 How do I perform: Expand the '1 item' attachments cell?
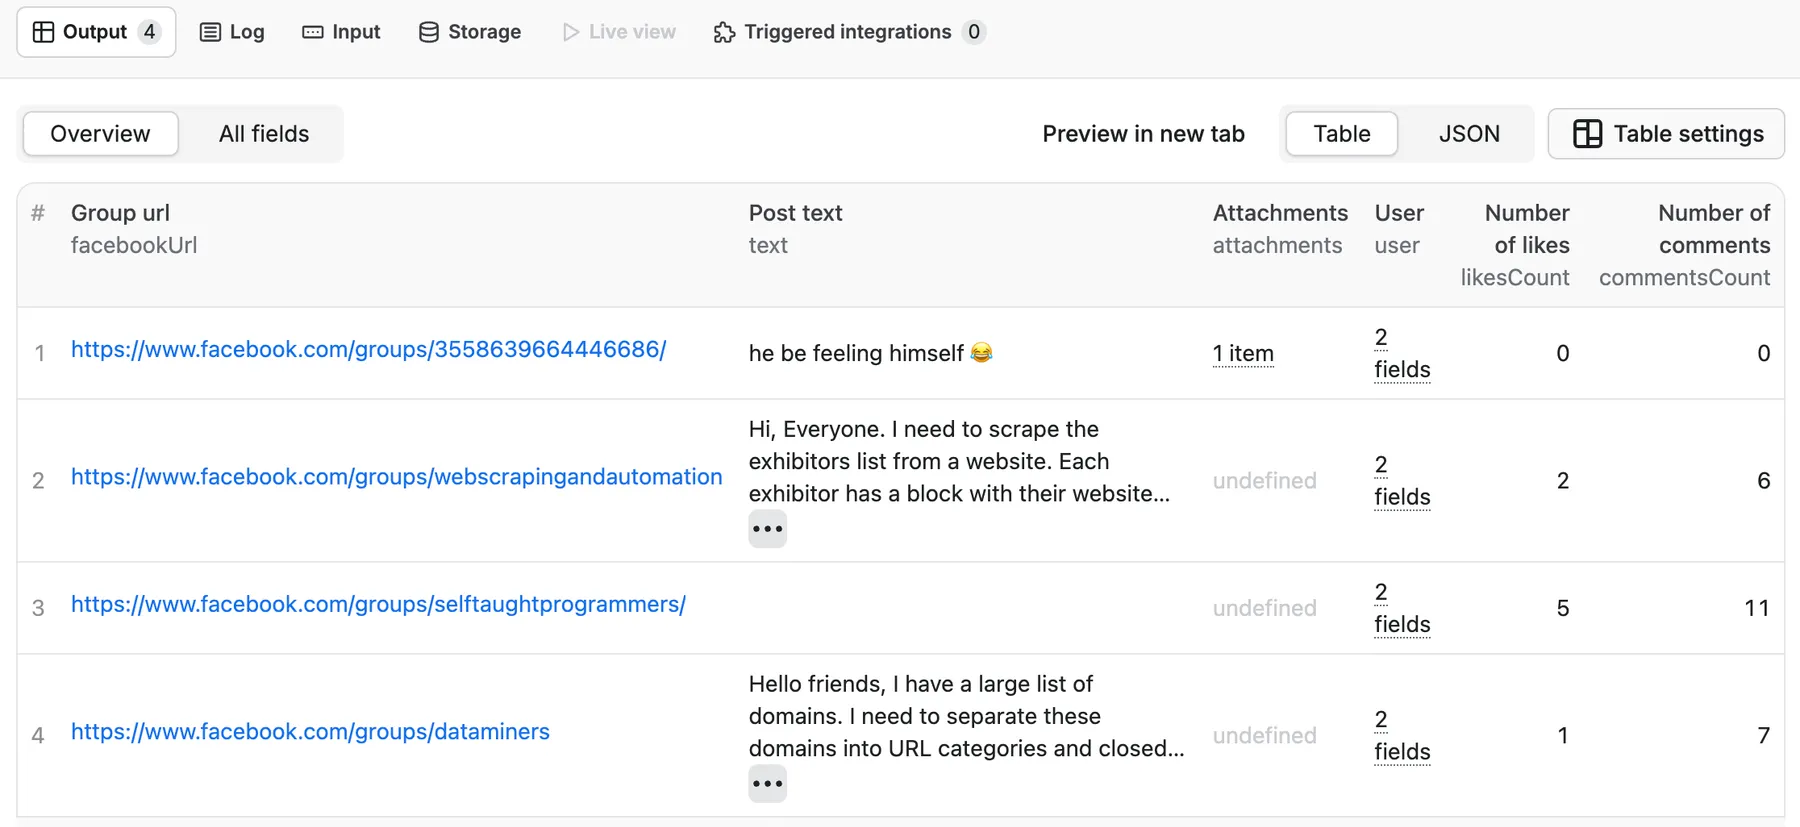point(1243,353)
